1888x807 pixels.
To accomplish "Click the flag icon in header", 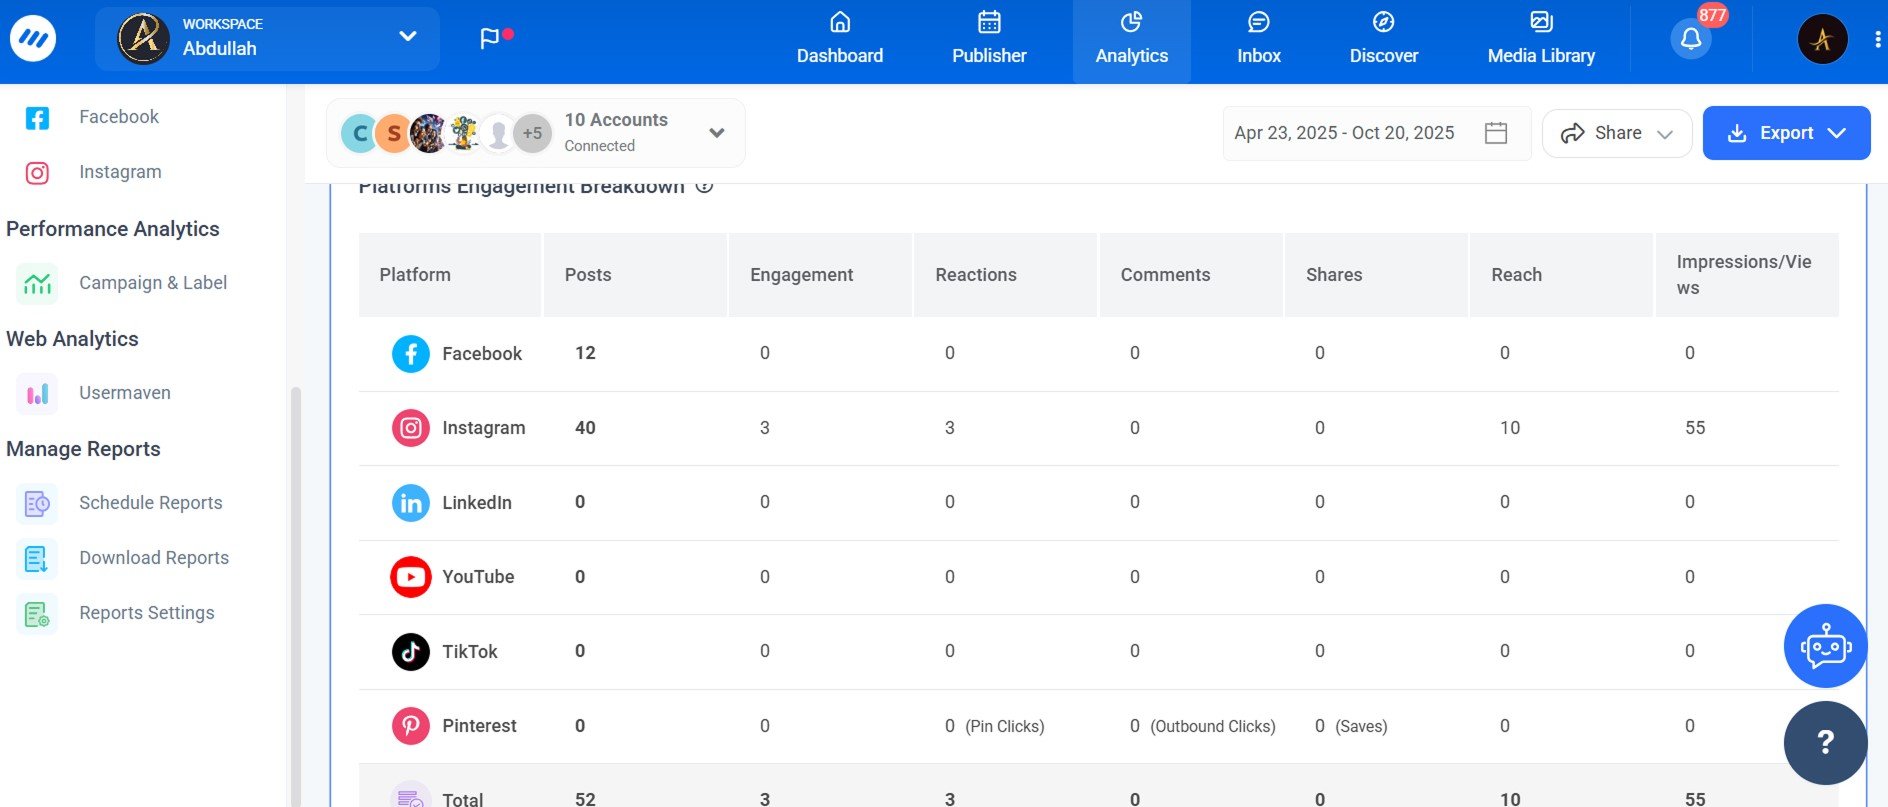I will pos(489,39).
